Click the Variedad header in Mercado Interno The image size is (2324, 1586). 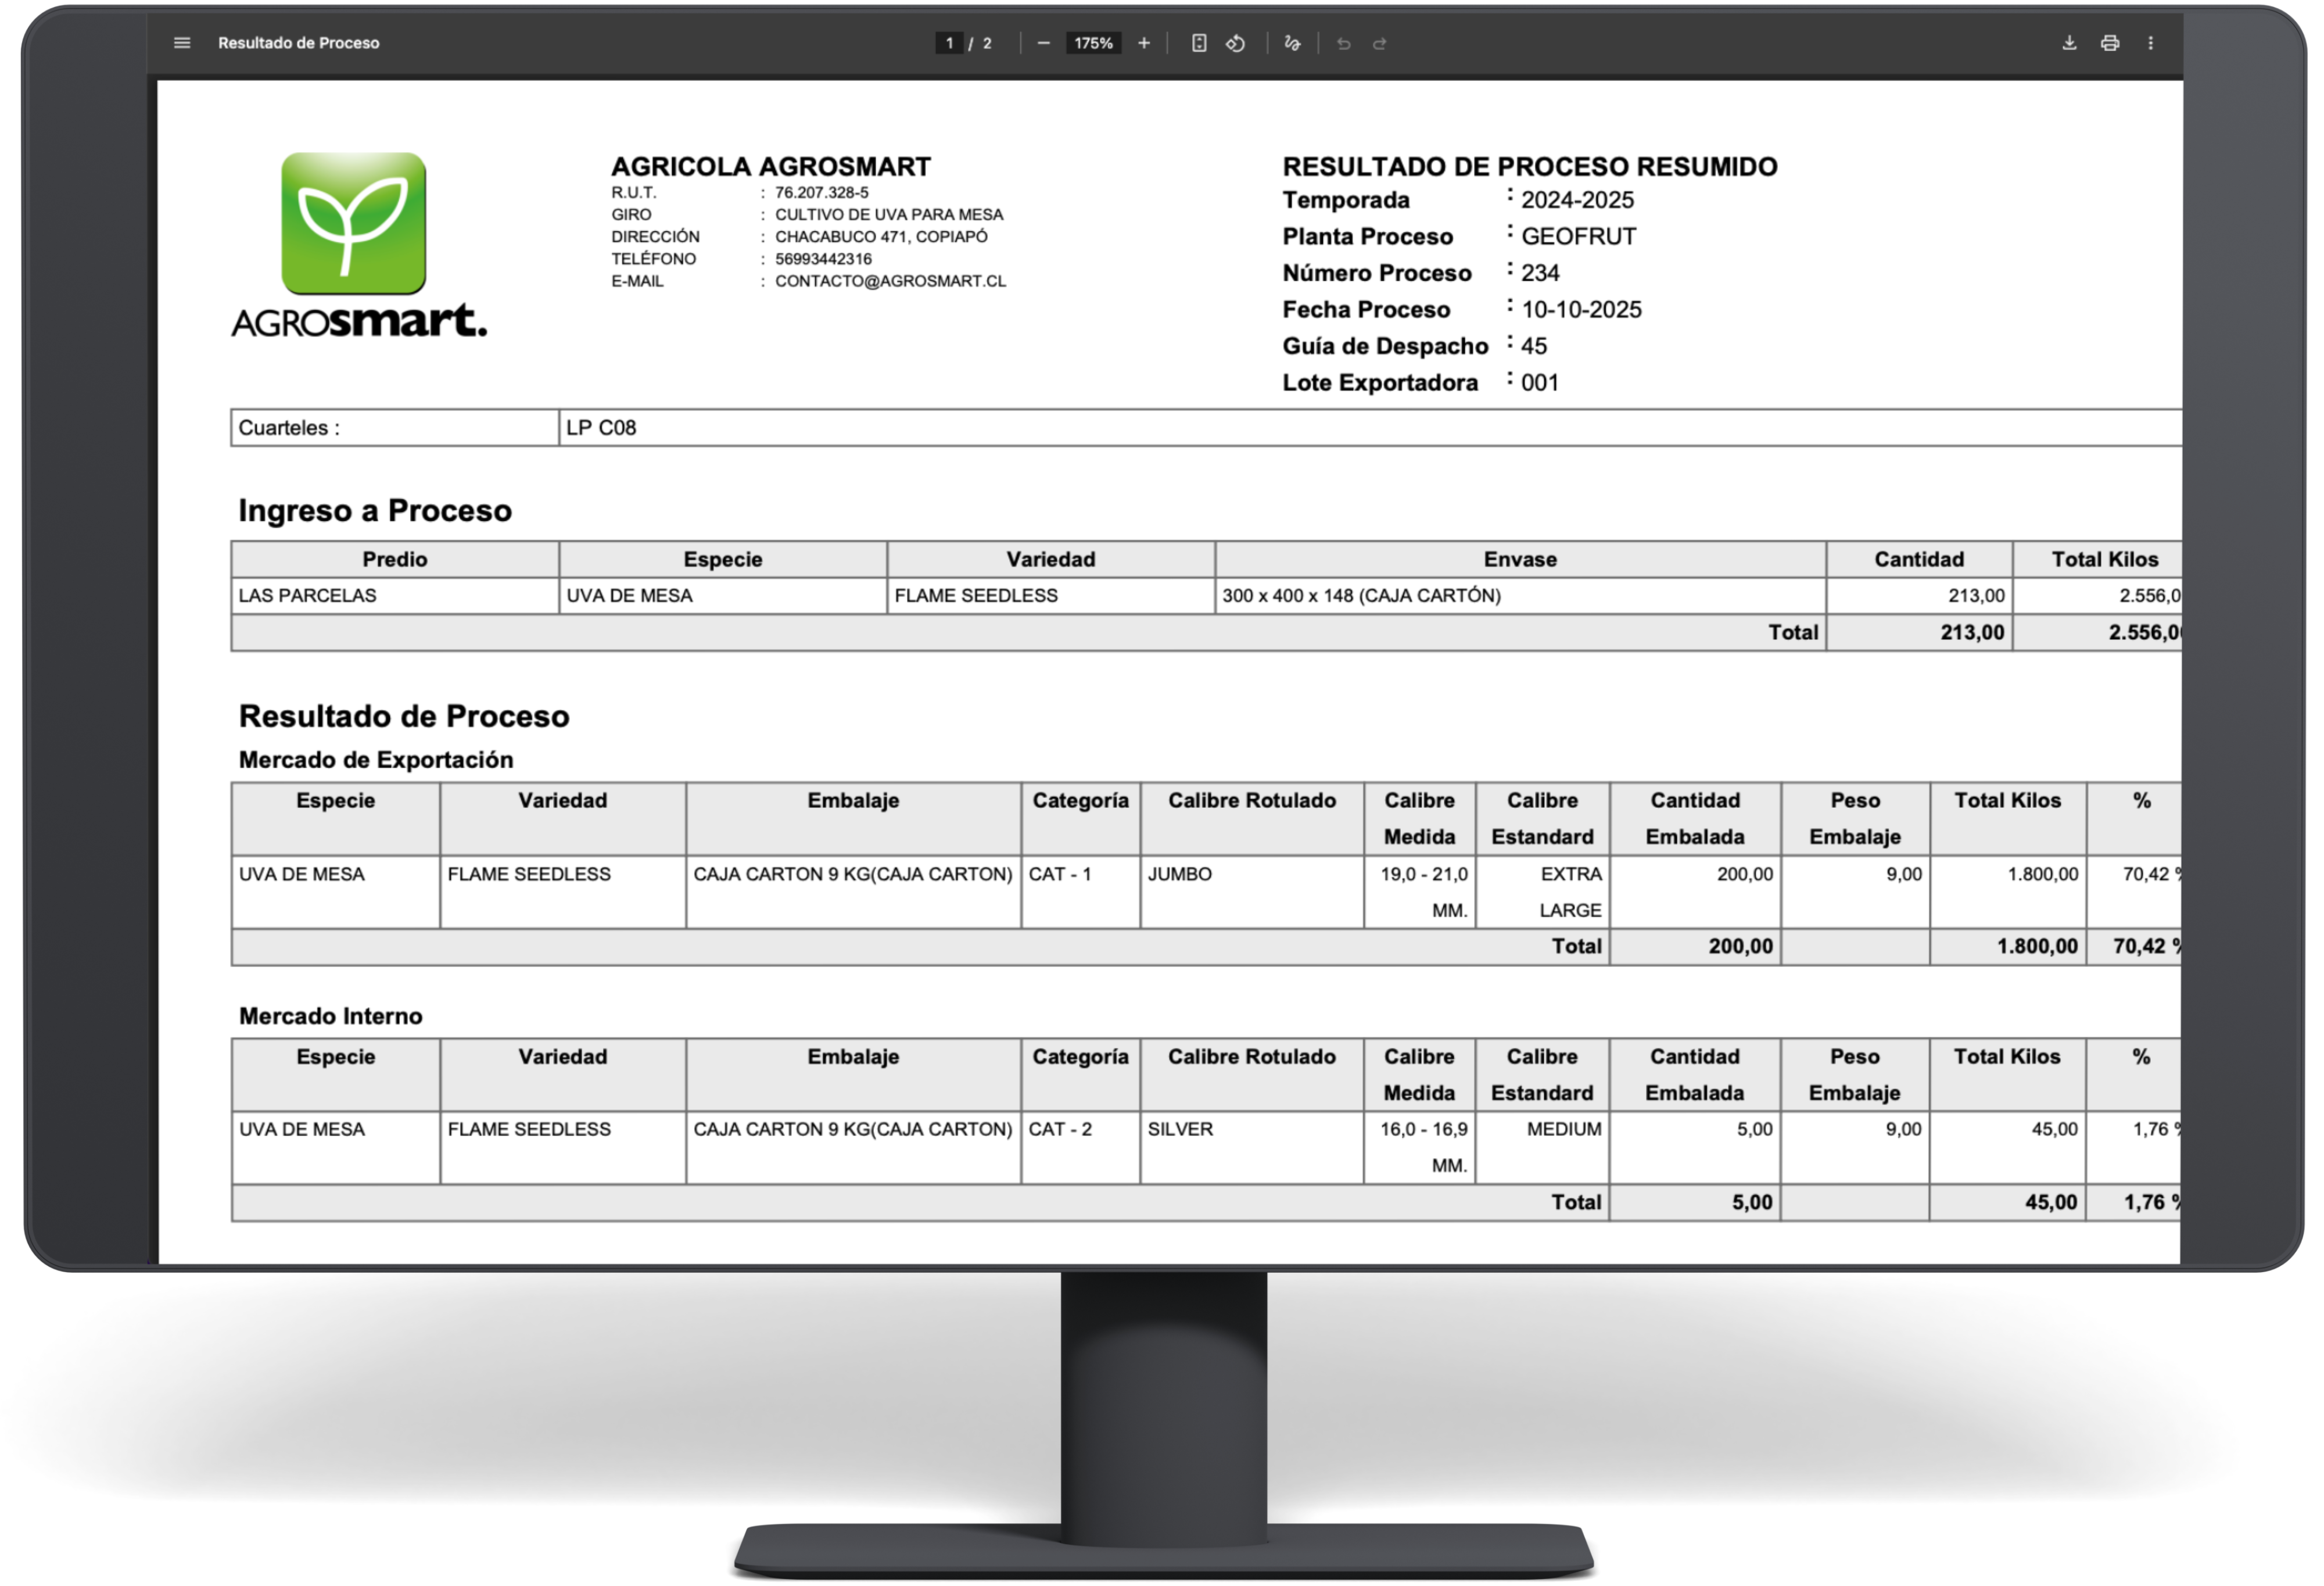click(562, 1057)
